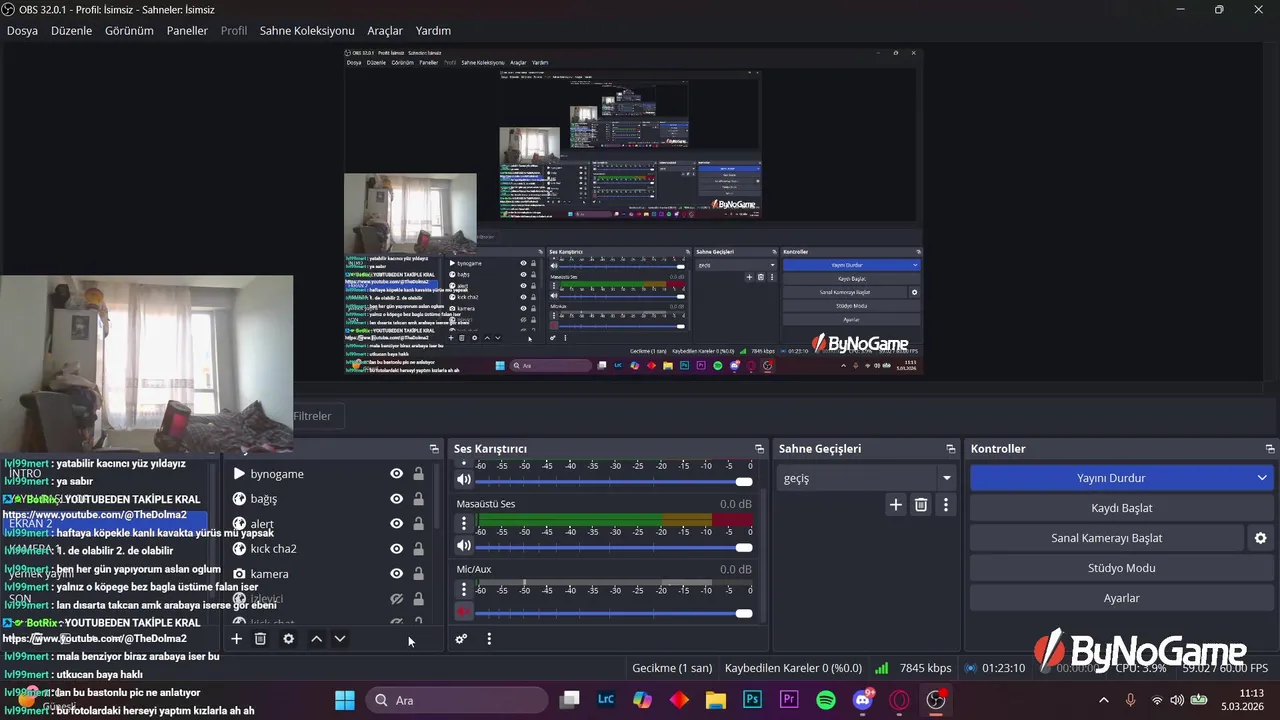The image size is (1280, 720).
Task: Open virtual camera settings gear
Action: click(x=1260, y=538)
